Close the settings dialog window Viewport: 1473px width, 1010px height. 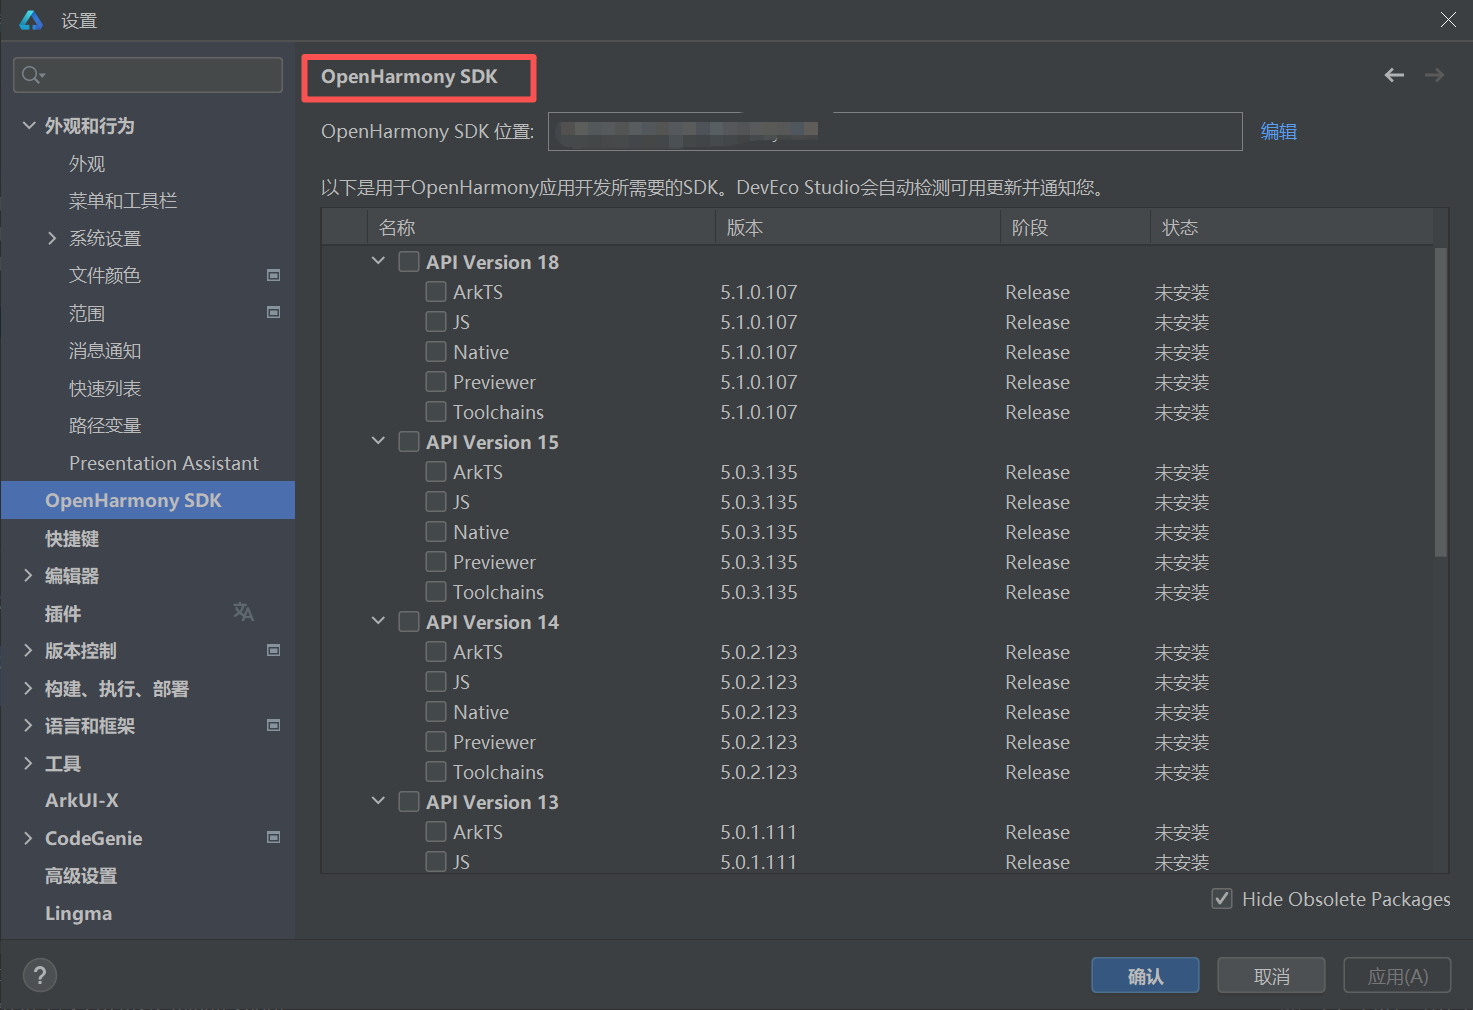tap(1448, 20)
